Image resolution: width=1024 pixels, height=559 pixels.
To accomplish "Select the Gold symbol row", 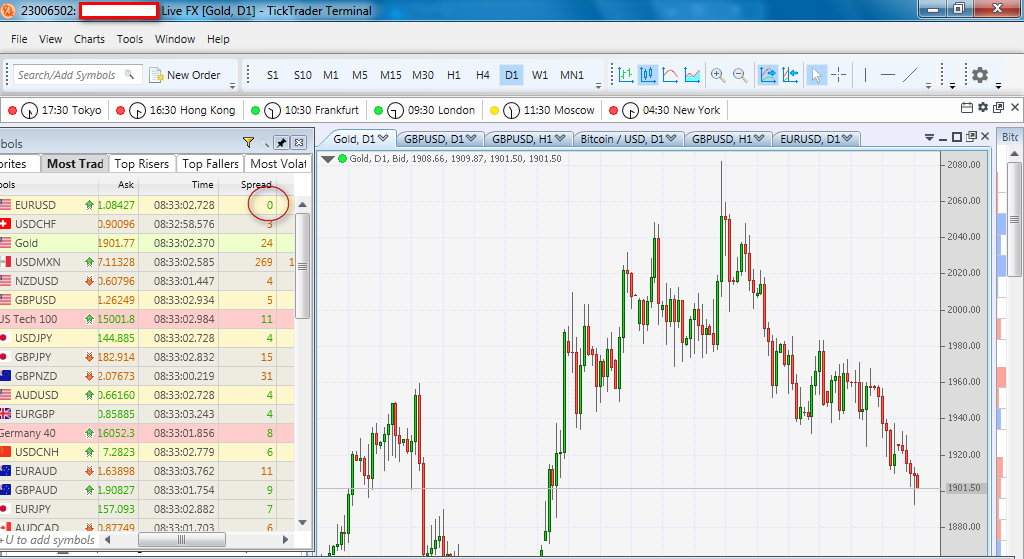I will click(x=147, y=243).
